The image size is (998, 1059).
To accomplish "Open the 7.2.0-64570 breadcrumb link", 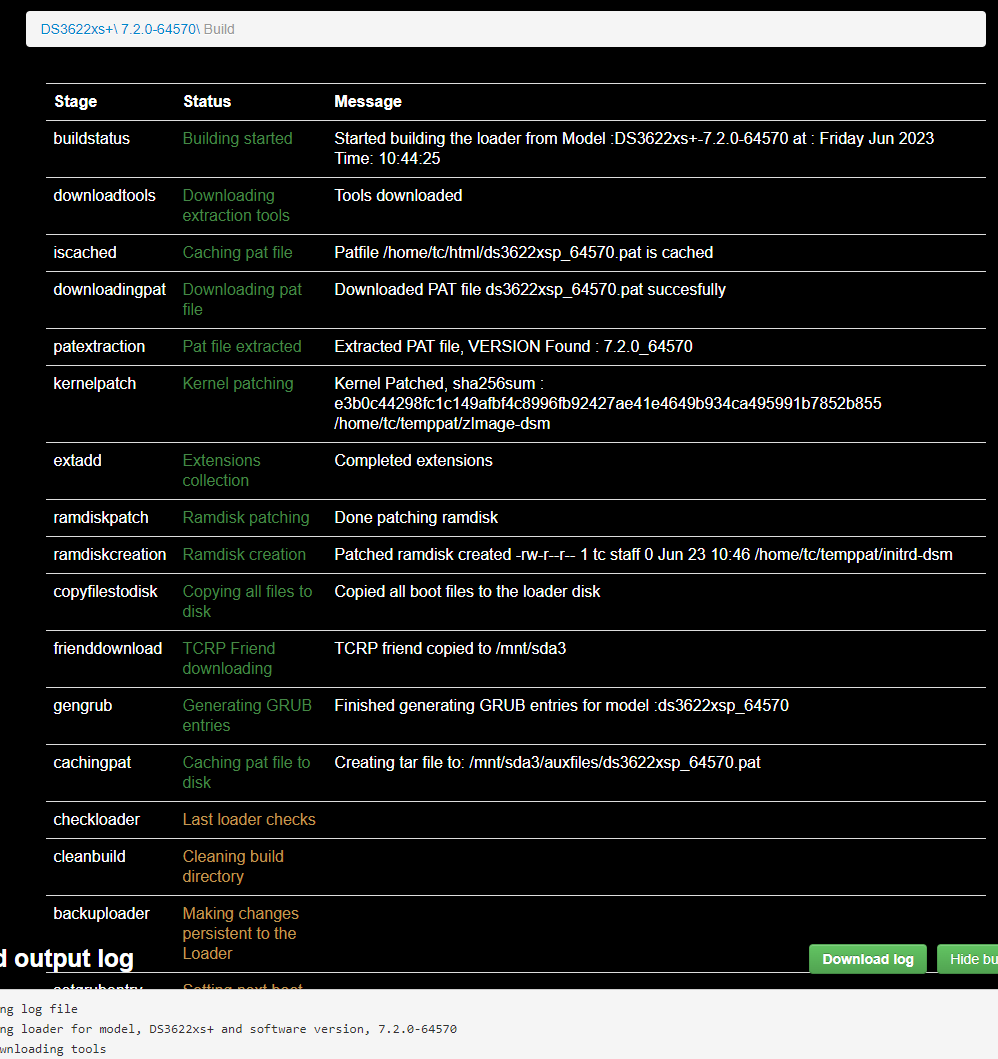I will click(x=159, y=29).
